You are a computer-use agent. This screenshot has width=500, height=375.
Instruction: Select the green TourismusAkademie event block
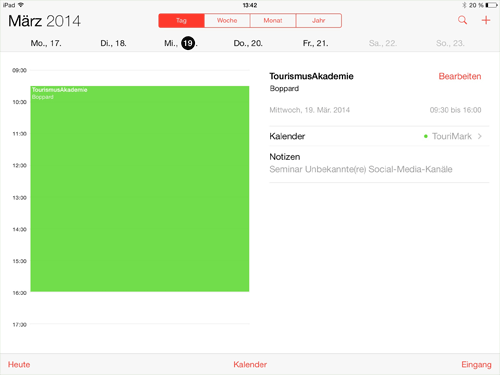click(x=140, y=189)
